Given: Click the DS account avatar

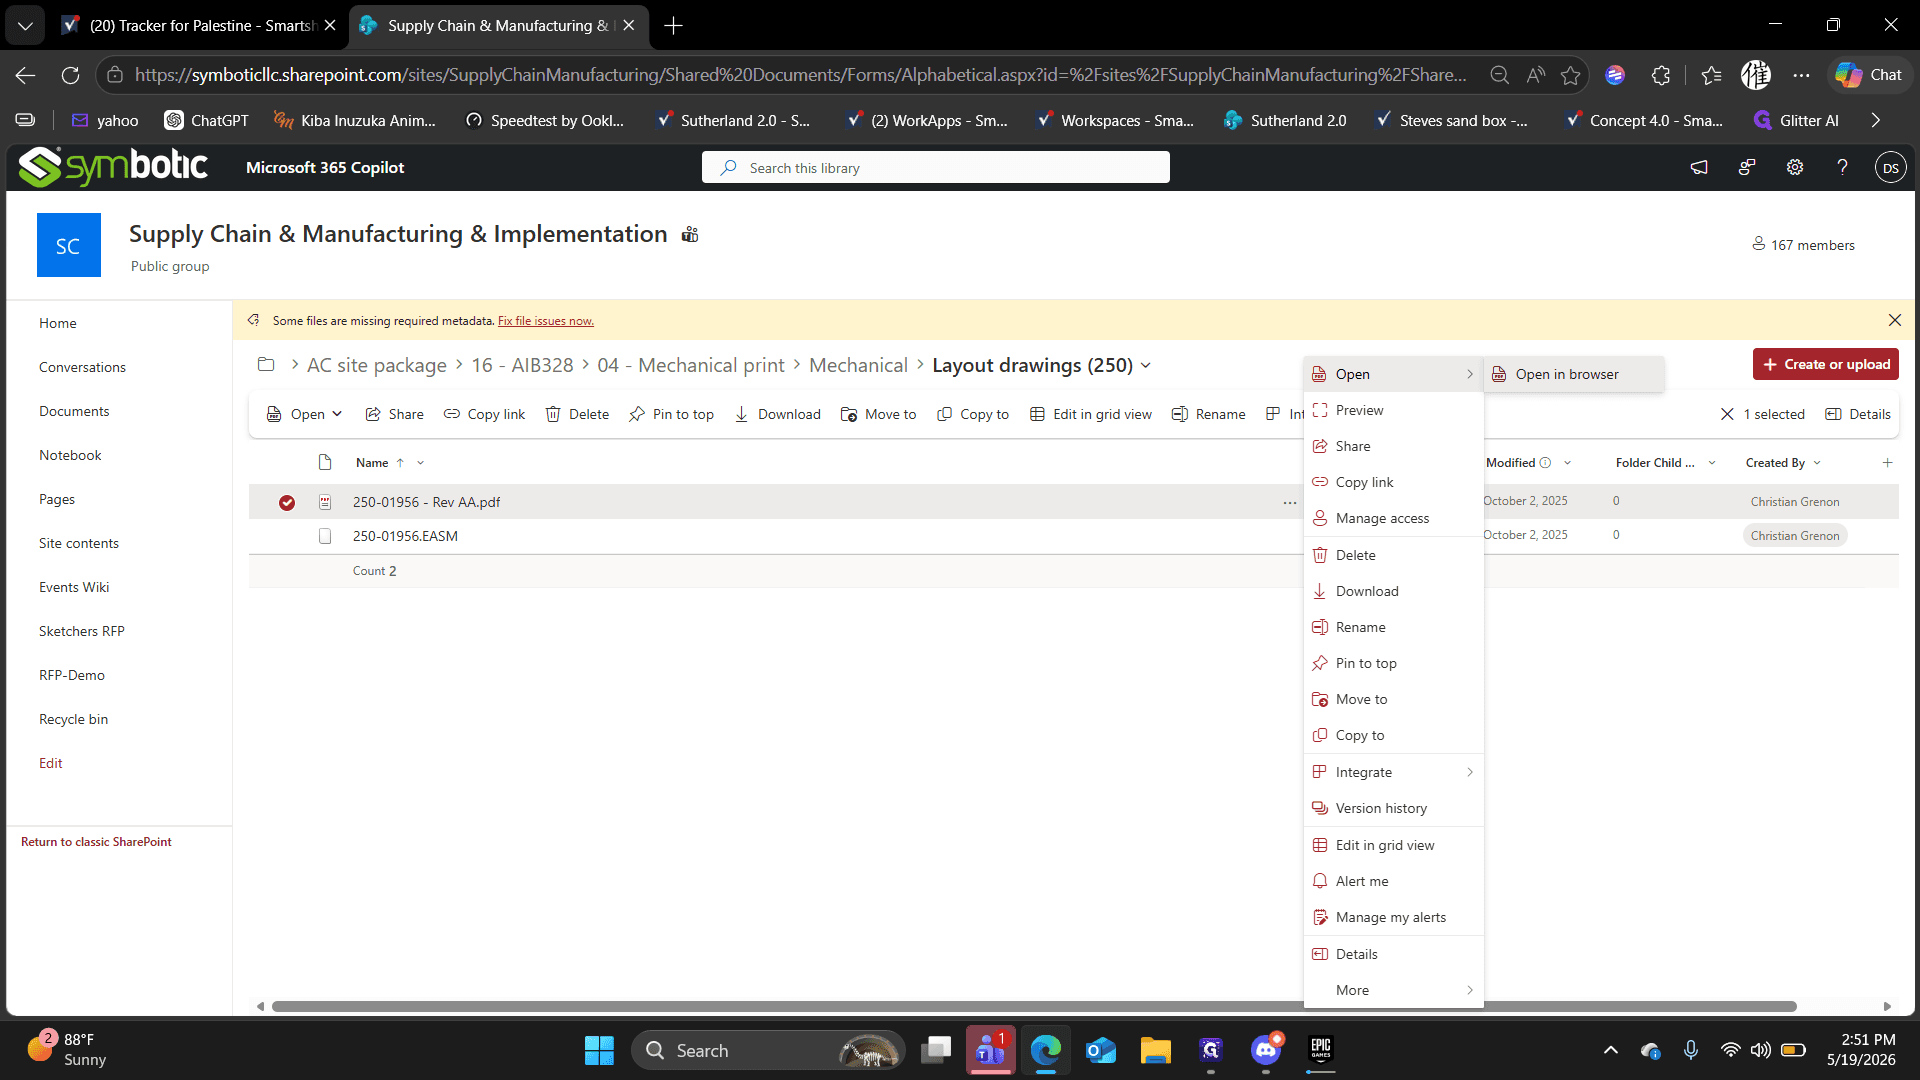Looking at the screenshot, I should [1890, 168].
